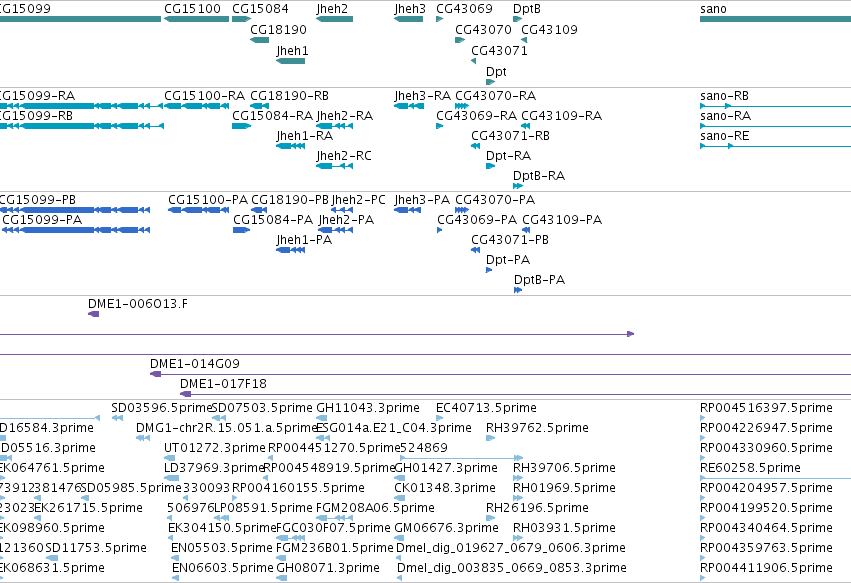Select EST EN06603.5prime

[x=175, y=579]
